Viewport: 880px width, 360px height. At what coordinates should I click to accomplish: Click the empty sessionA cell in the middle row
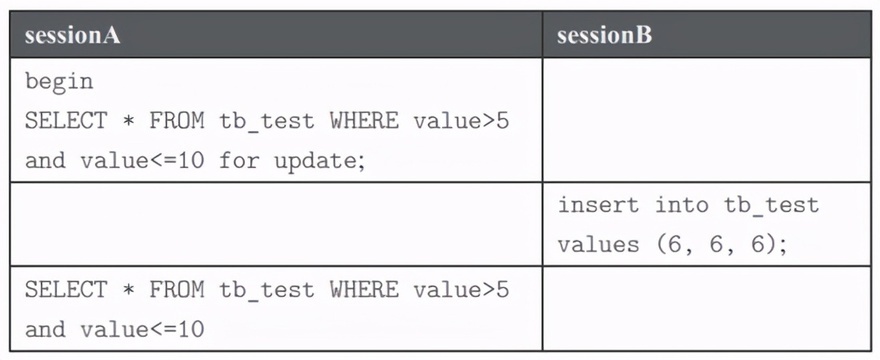click(276, 224)
